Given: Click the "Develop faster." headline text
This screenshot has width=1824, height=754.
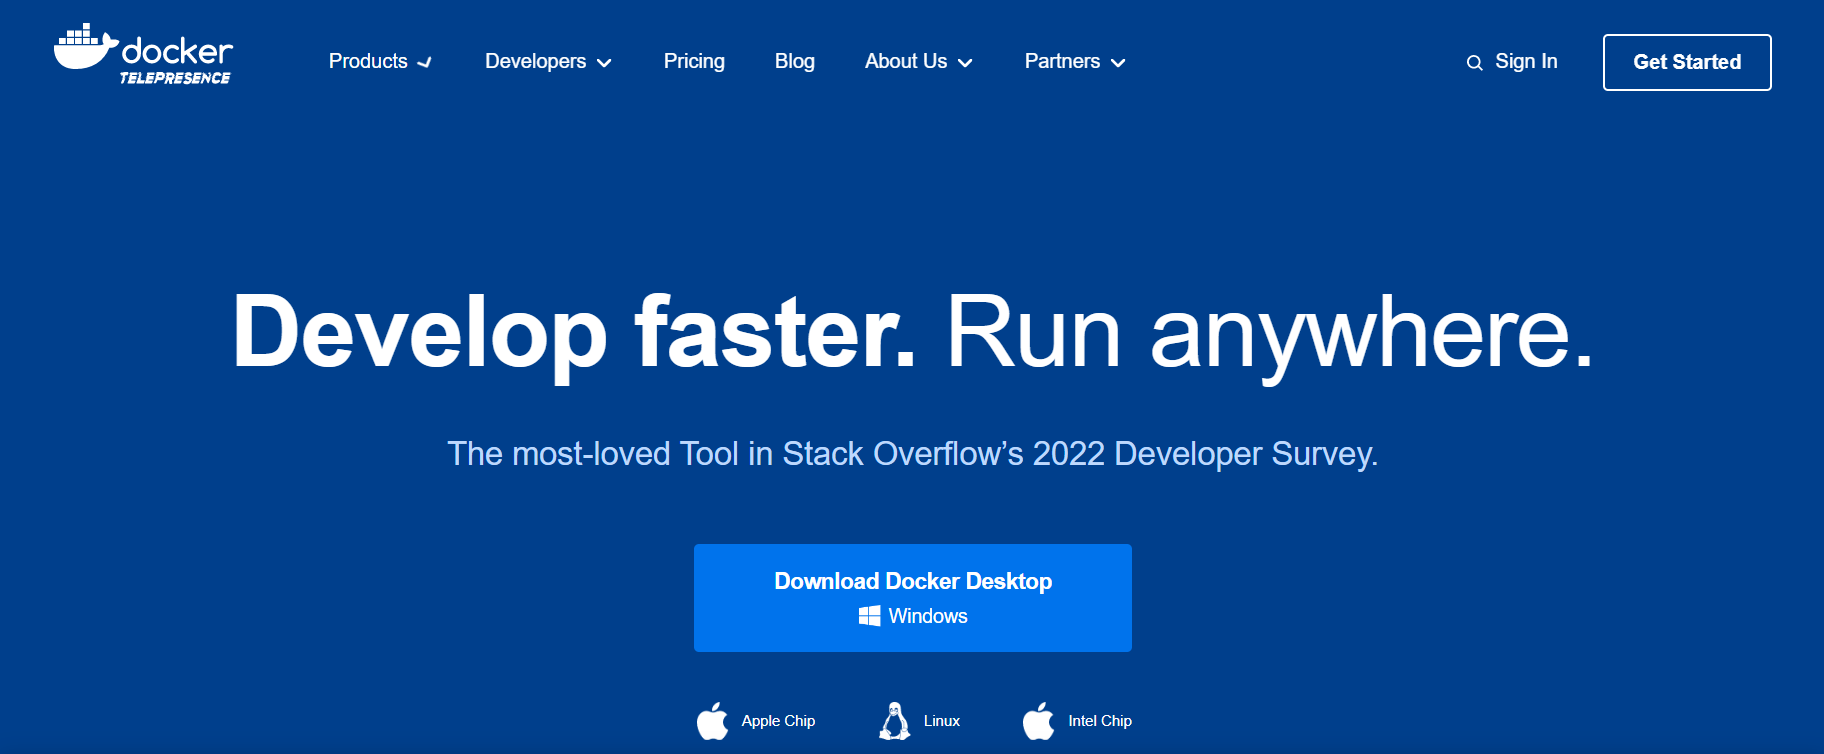Looking at the screenshot, I should 574,334.
